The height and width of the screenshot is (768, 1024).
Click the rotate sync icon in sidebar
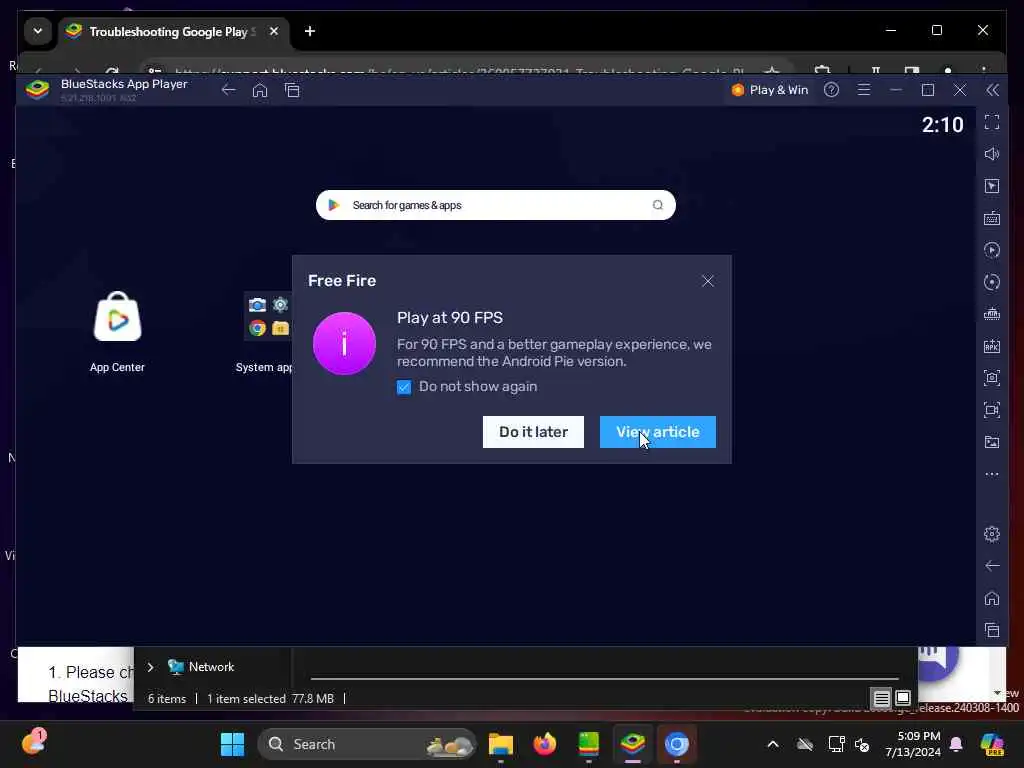pos(992,282)
